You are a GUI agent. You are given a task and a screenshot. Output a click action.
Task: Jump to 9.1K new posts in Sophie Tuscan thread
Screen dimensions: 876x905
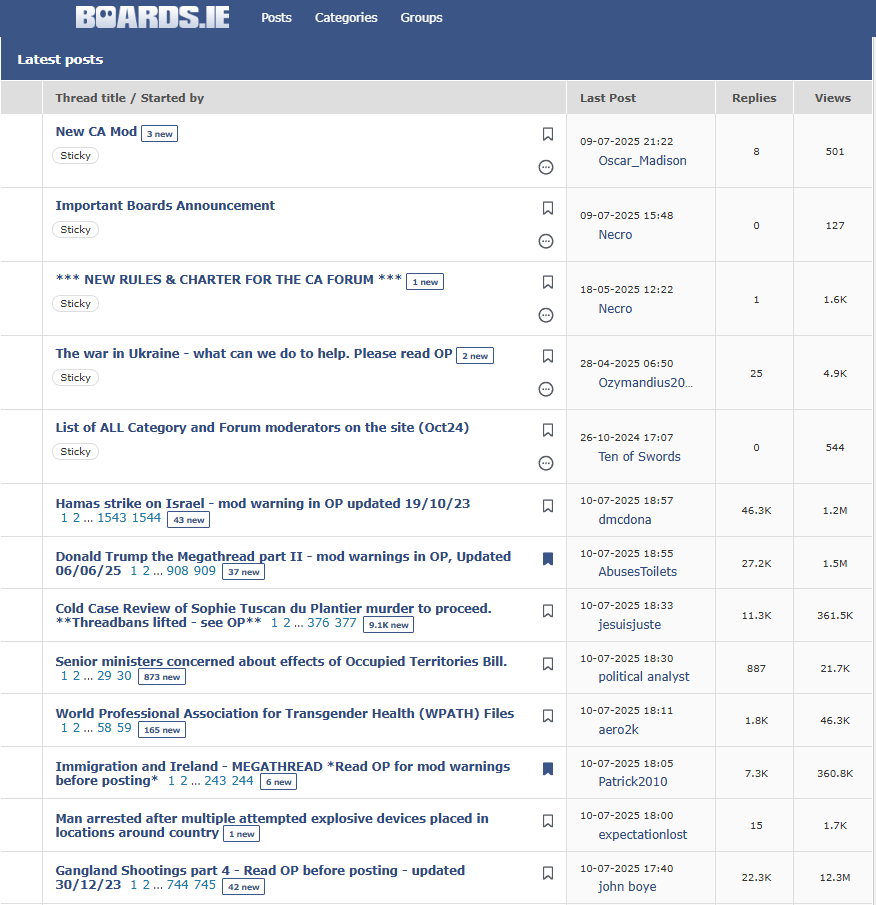tap(388, 625)
